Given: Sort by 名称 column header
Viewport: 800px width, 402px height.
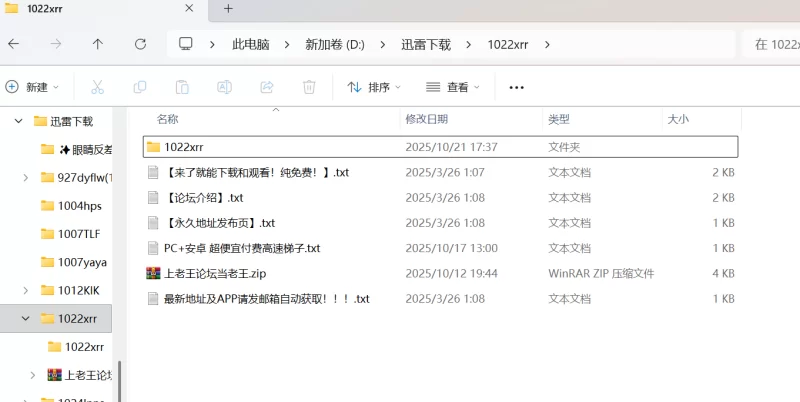Looking at the screenshot, I should [167, 119].
